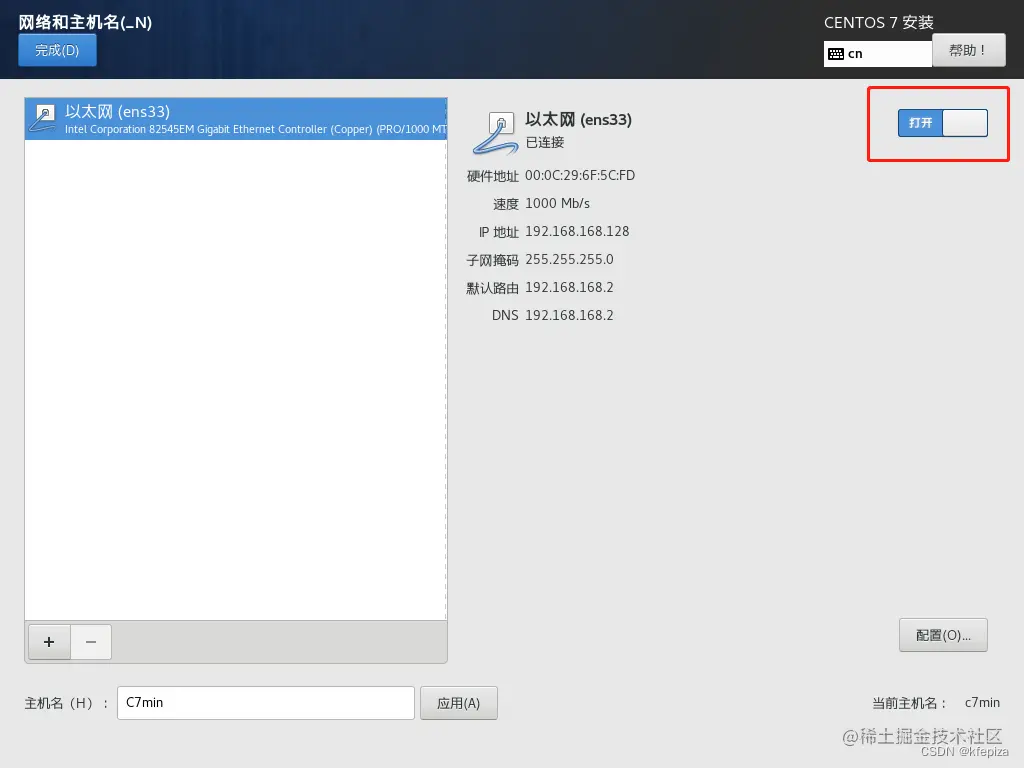Screen dimensions: 1024x768
Task: Apply the hostname with 应用(A) button
Action: click(x=458, y=703)
